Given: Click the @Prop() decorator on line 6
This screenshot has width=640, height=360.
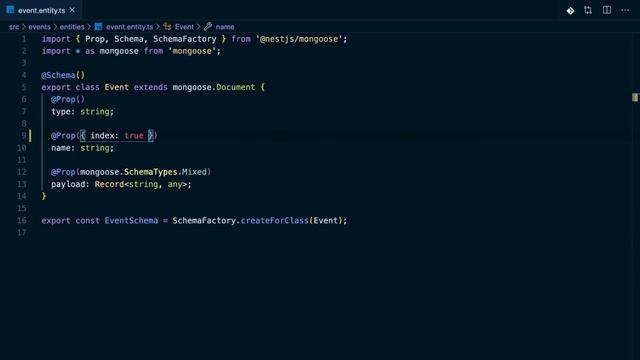Looking at the screenshot, I should tap(68, 99).
